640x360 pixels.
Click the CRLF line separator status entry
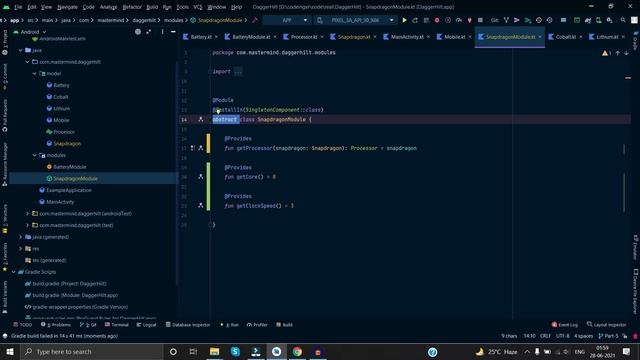pyautogui.click(x=545, y=336)
